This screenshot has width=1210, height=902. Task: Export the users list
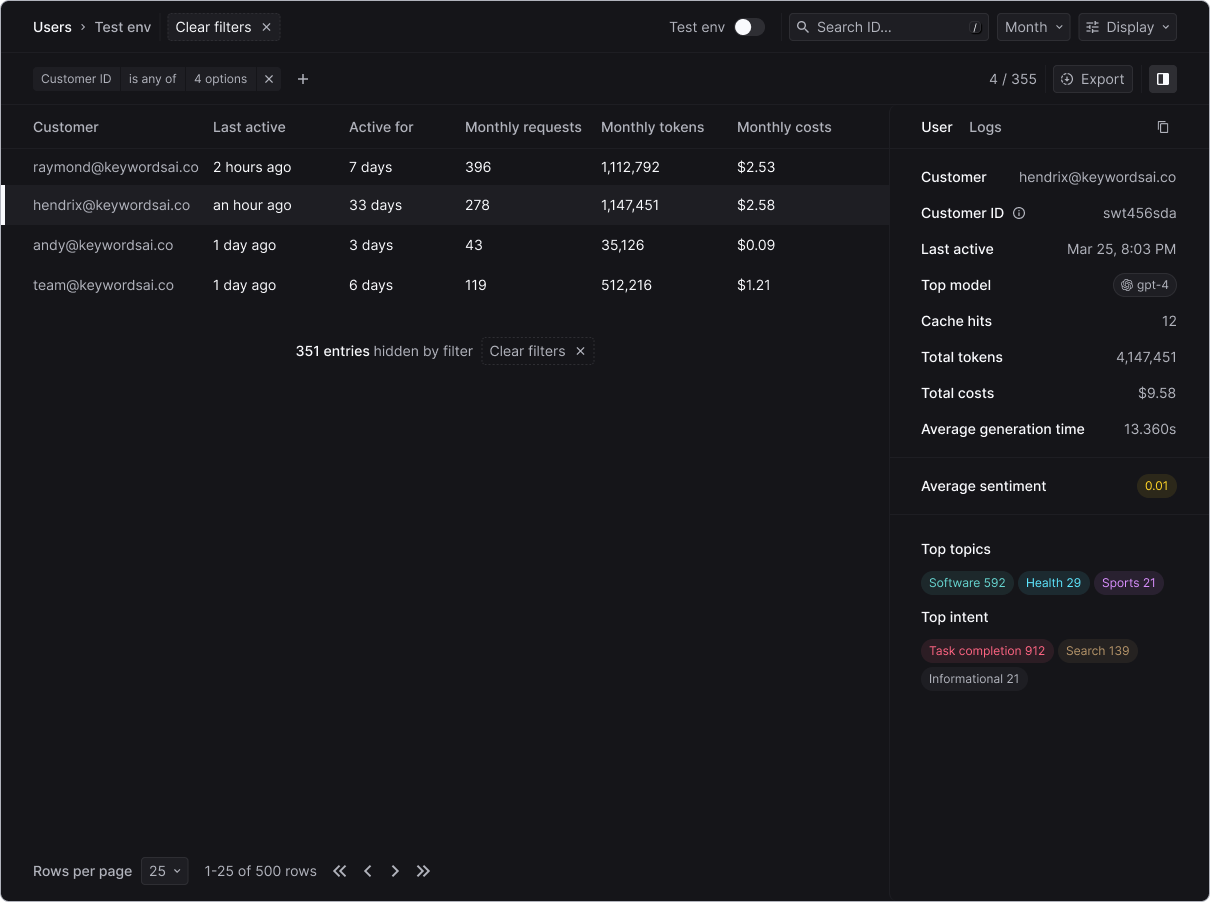pos(1092,79)
